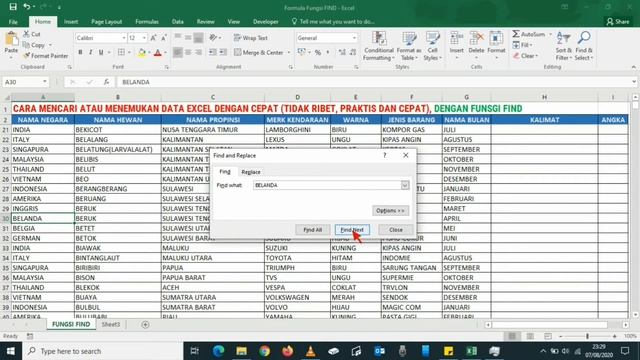Toggle Bold formatting

point(80,52)
